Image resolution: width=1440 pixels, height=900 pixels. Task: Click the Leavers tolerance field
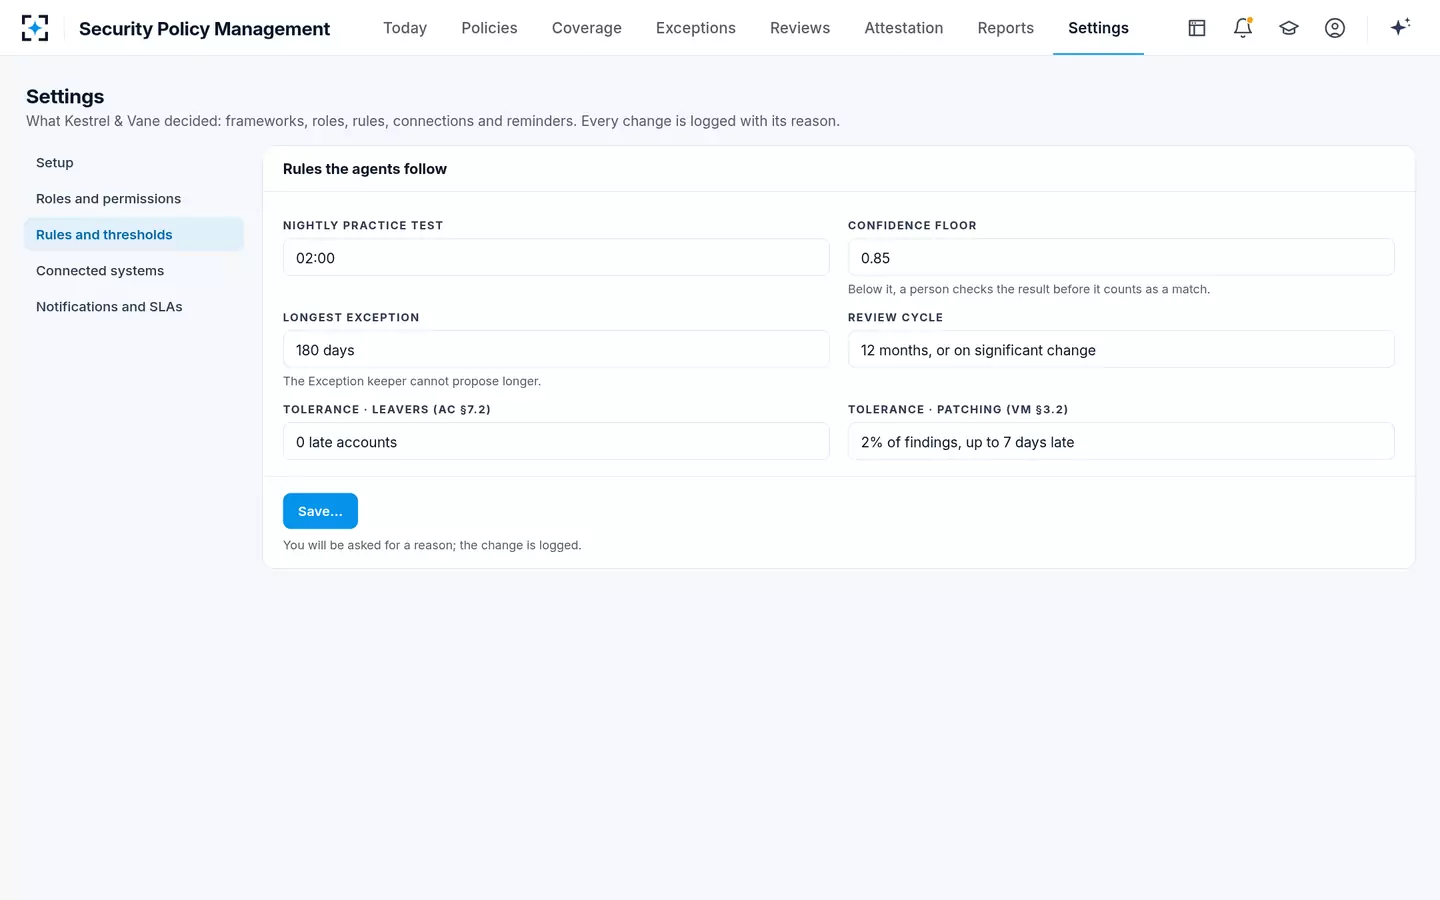click(x=556, y=442)
